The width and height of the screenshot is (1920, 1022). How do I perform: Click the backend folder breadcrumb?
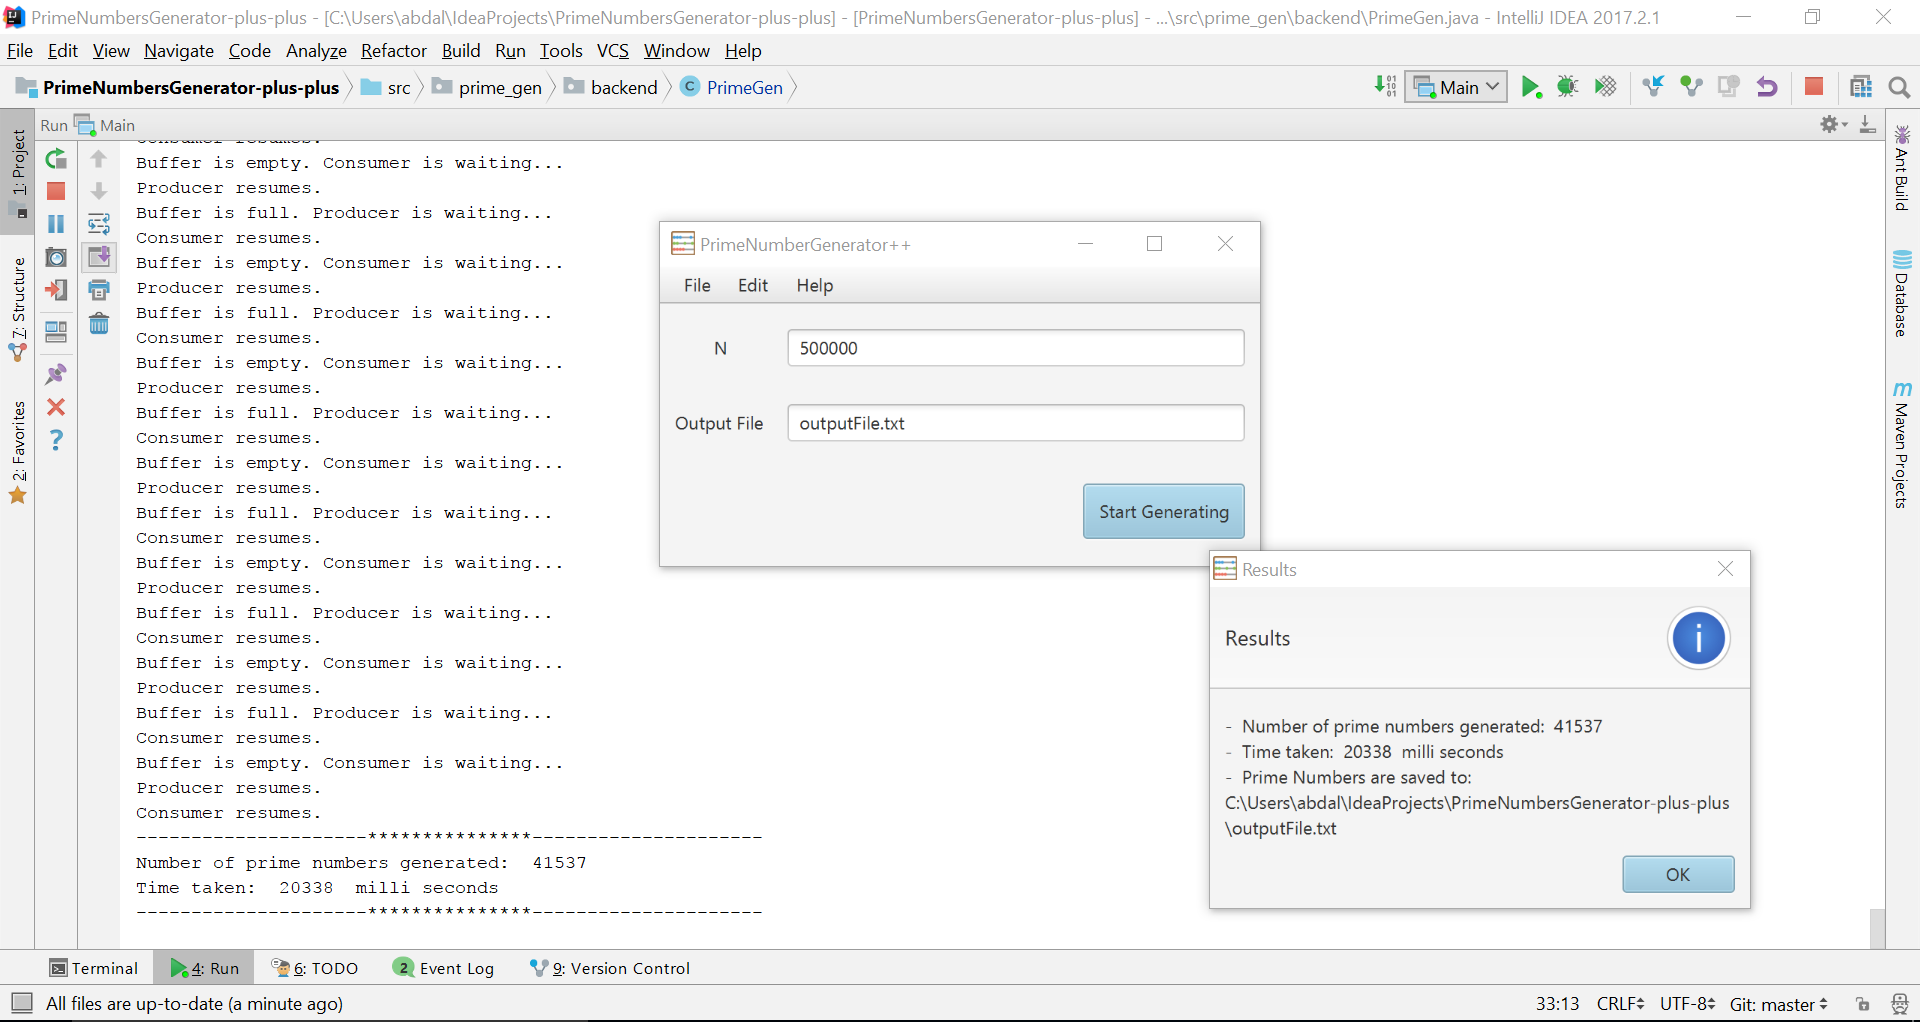click(x=611, y=87)
